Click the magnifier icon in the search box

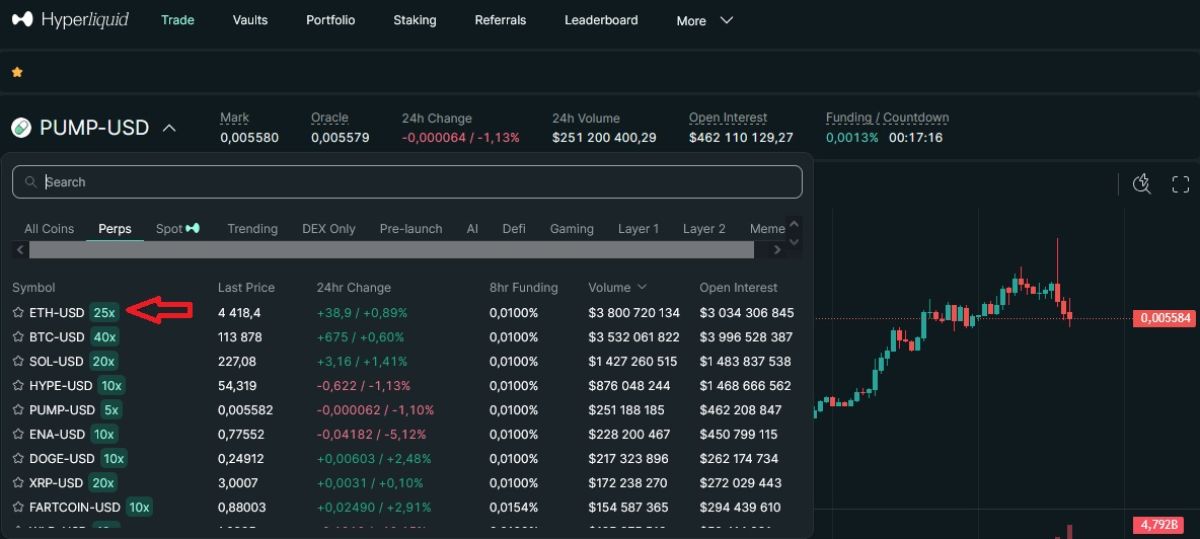tap(31, 182)
